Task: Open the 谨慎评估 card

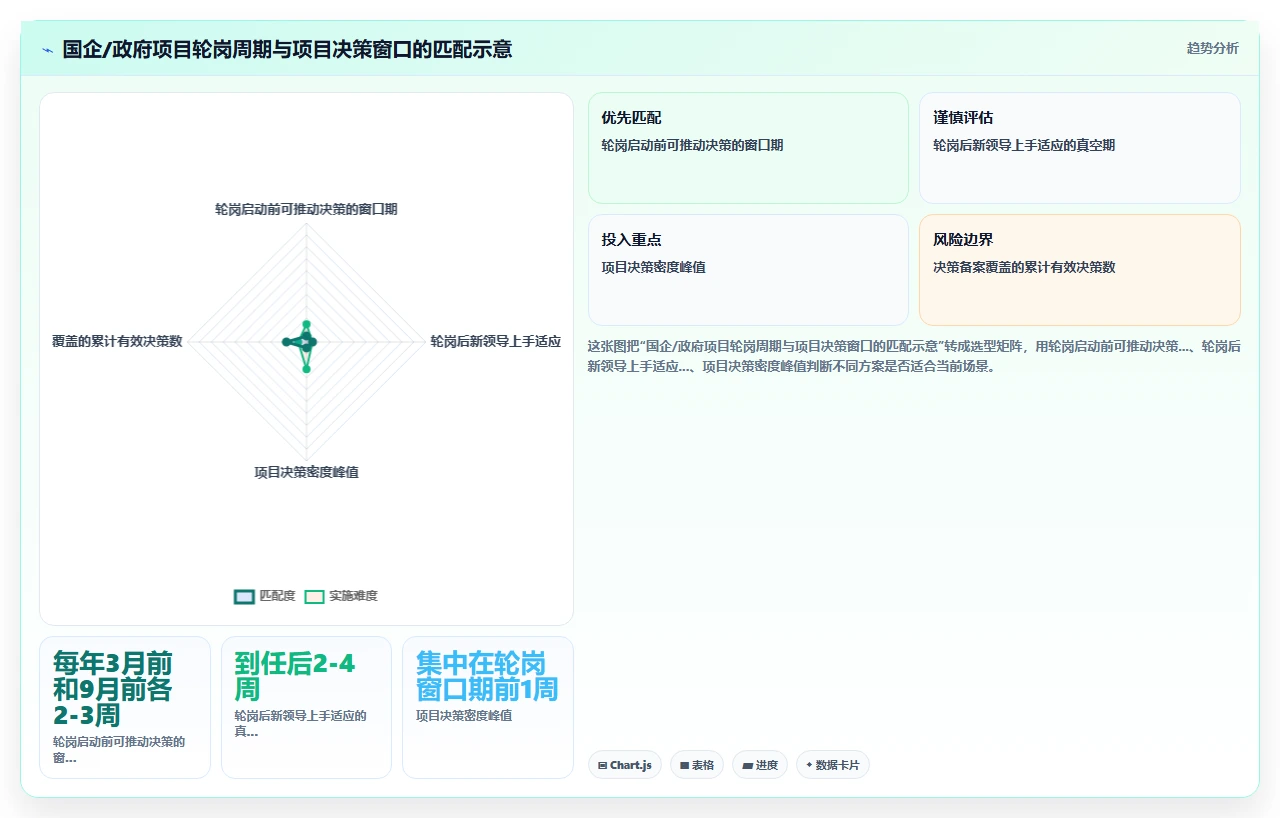Action: point(1080,148)
